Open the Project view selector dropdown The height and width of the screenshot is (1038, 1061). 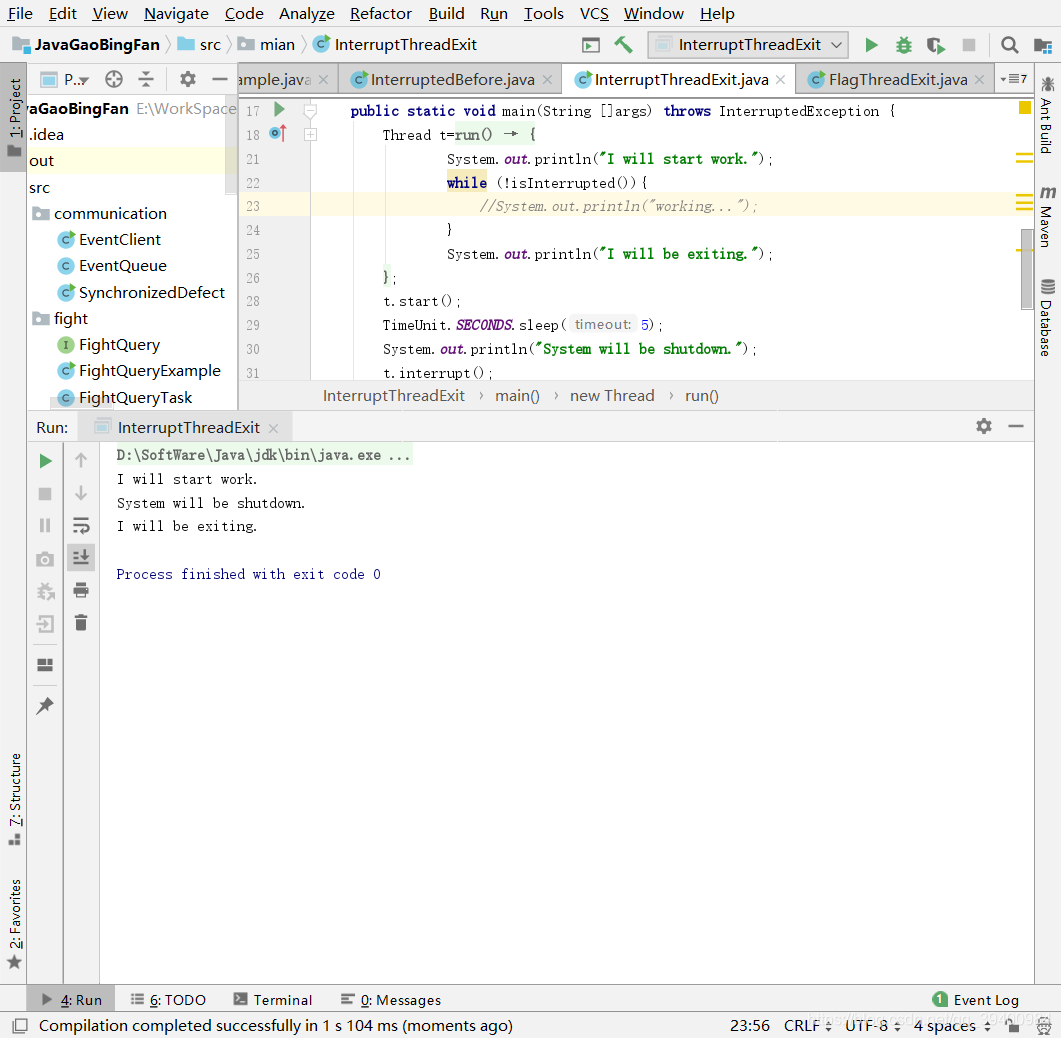coord(65,80)
